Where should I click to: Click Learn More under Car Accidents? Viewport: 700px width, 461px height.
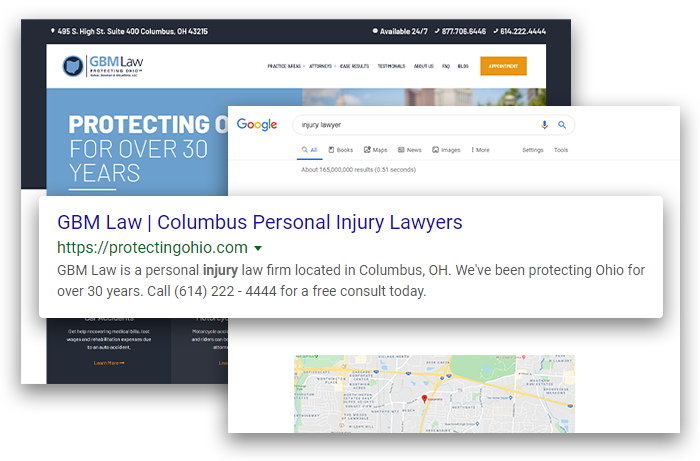109,363
